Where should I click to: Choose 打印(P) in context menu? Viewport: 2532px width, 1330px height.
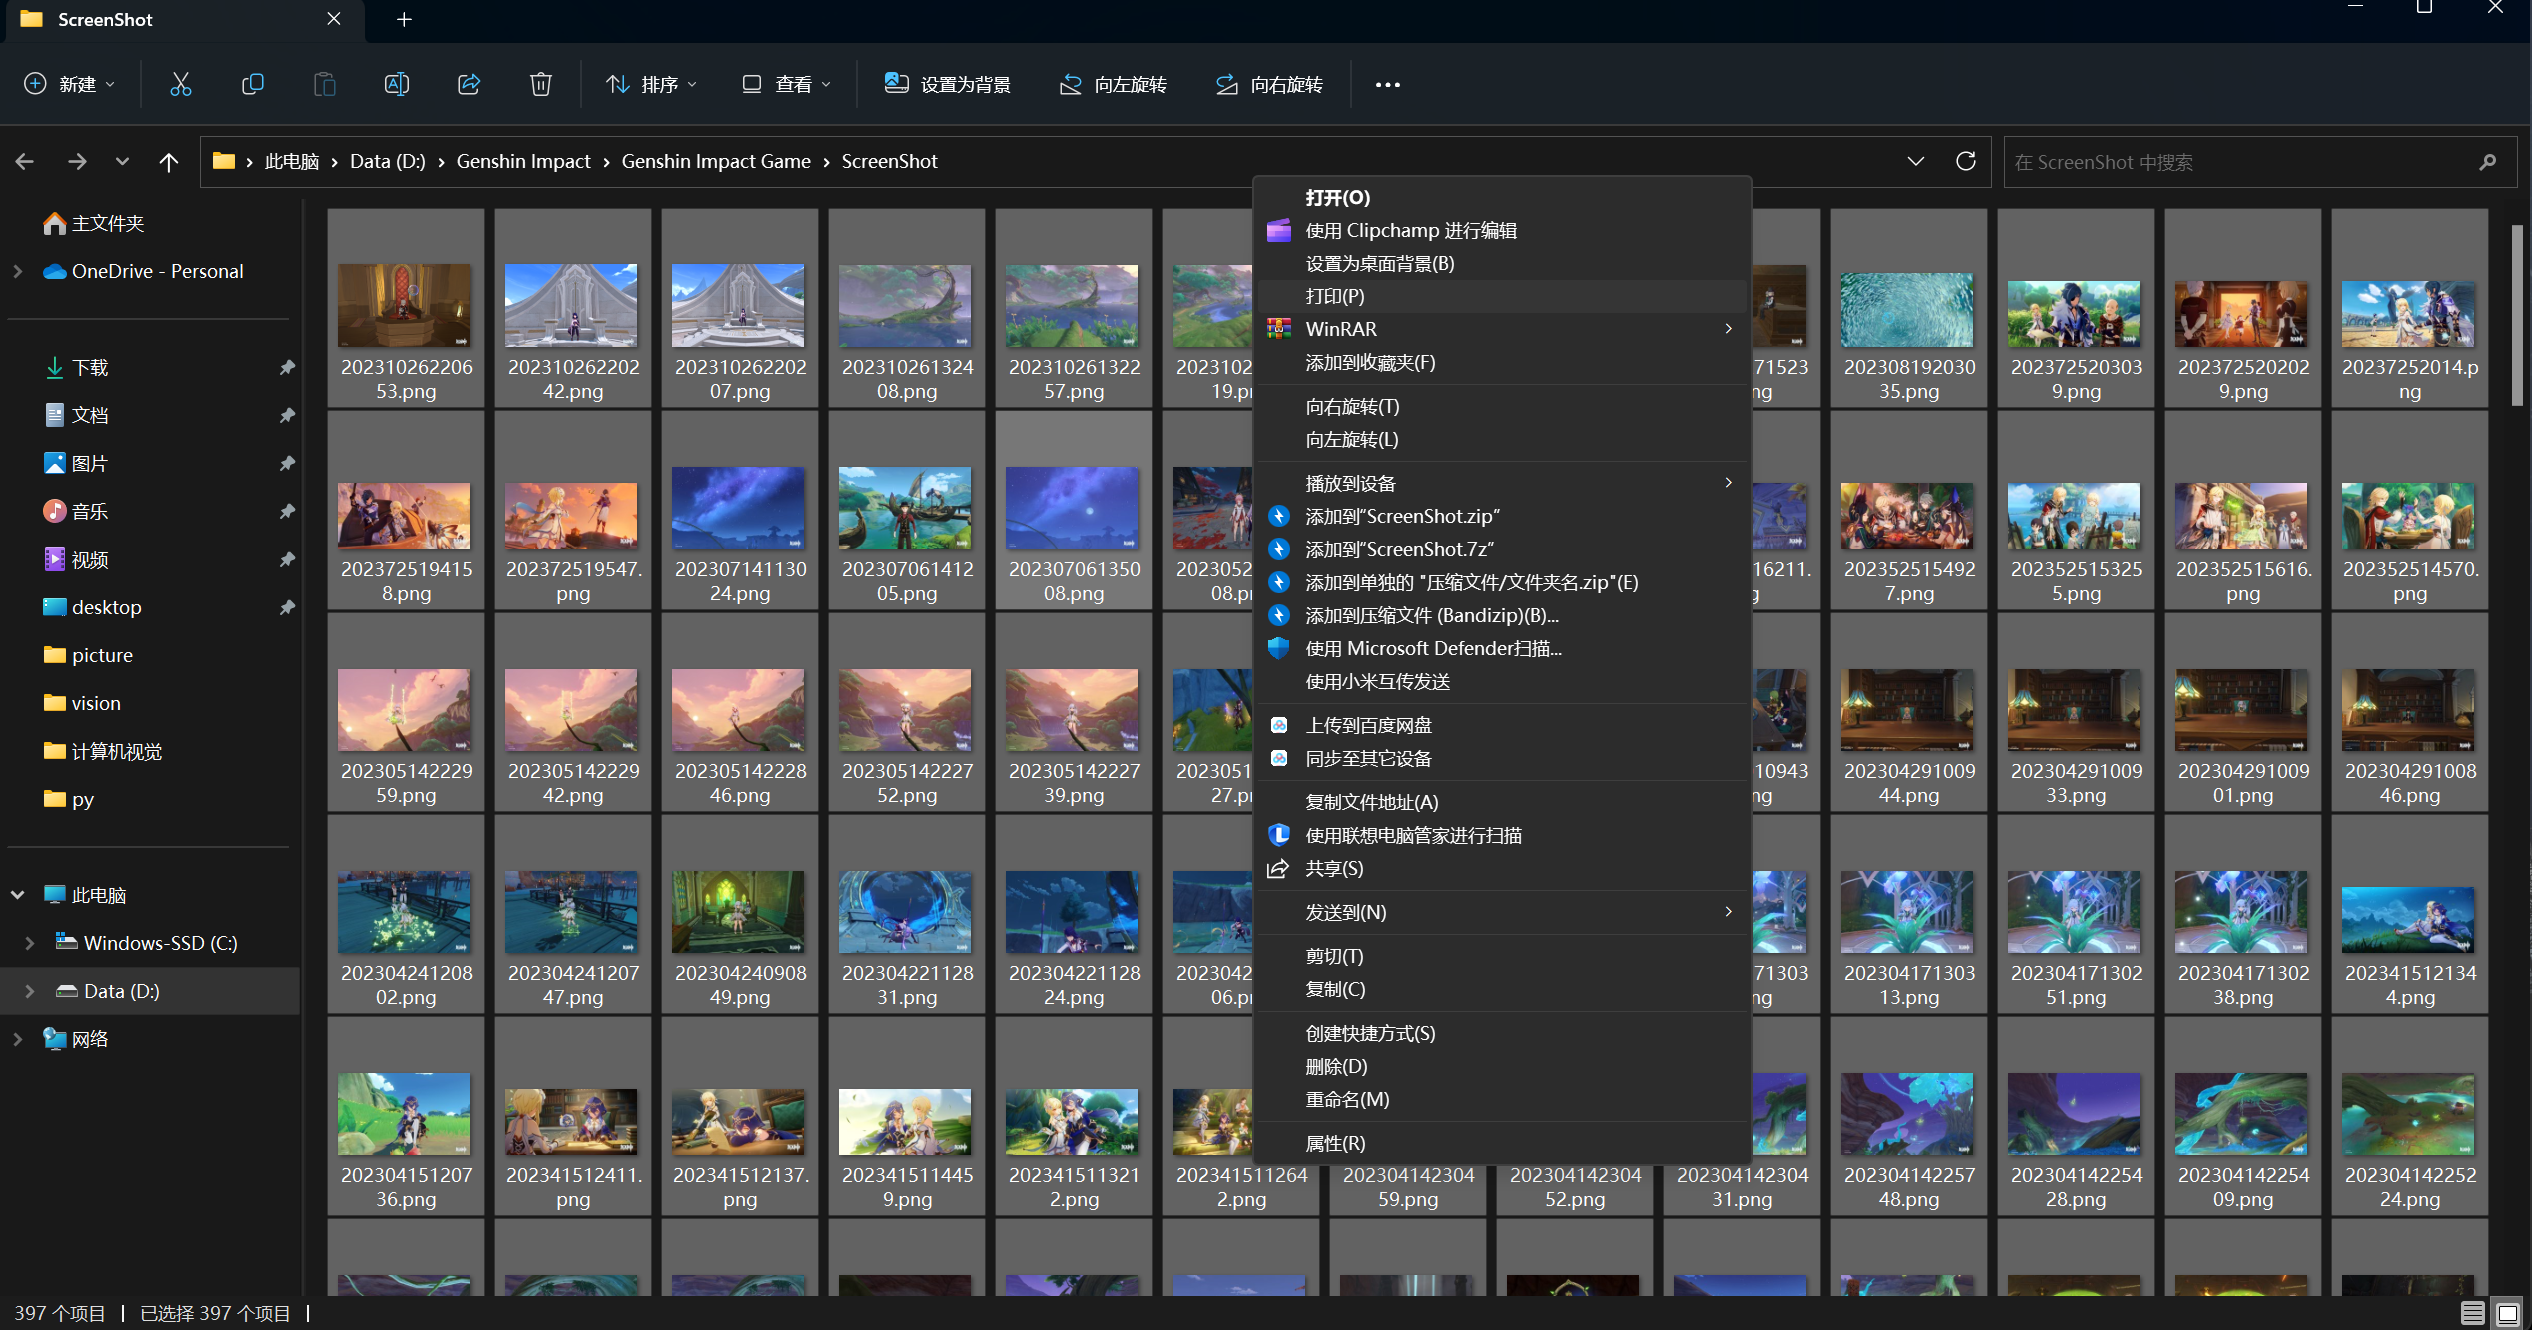[x=1501, y=296]
